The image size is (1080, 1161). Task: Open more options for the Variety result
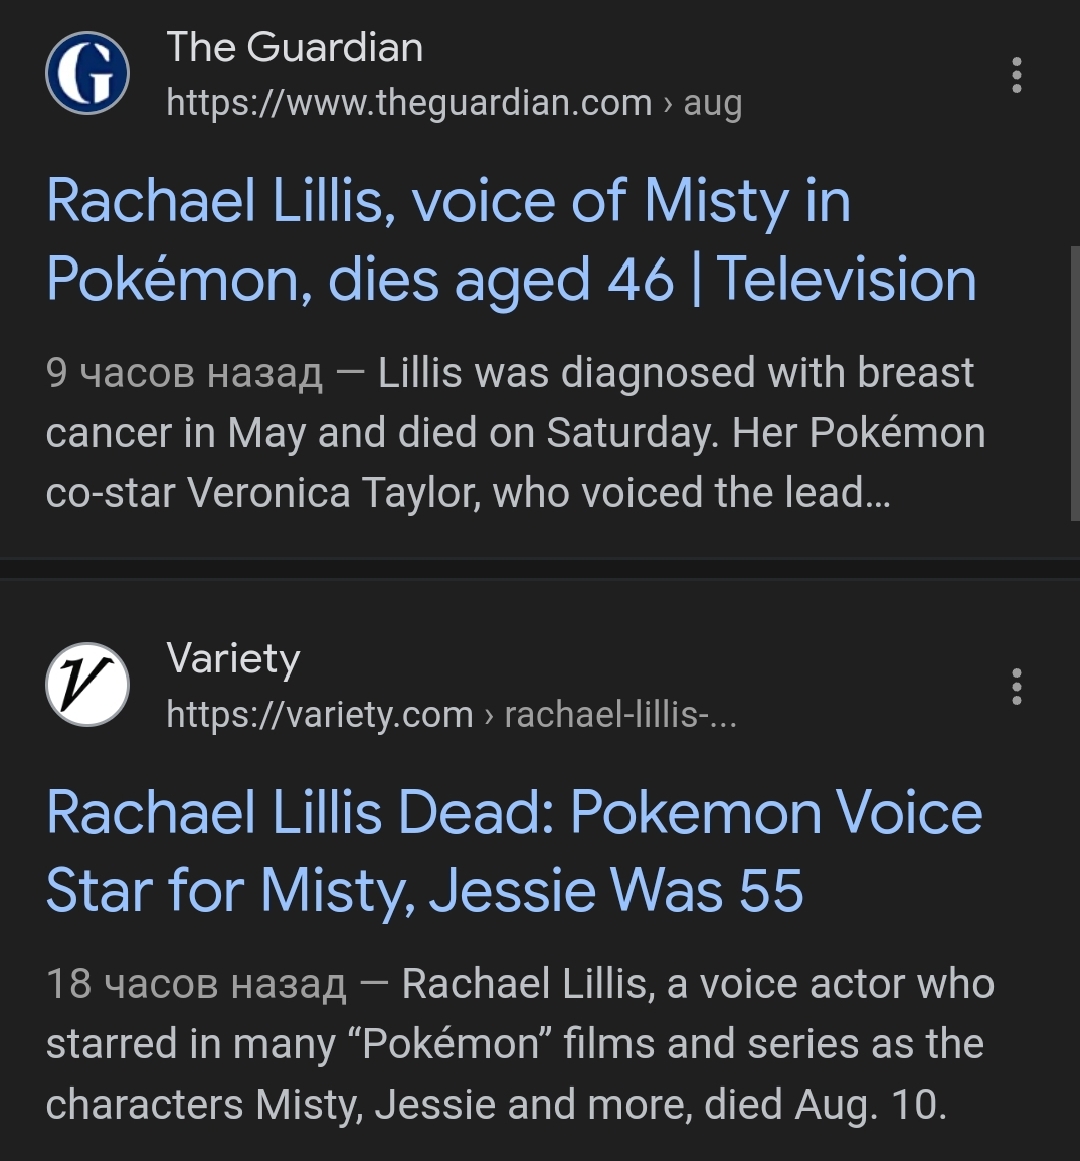tap(1016, 686)
